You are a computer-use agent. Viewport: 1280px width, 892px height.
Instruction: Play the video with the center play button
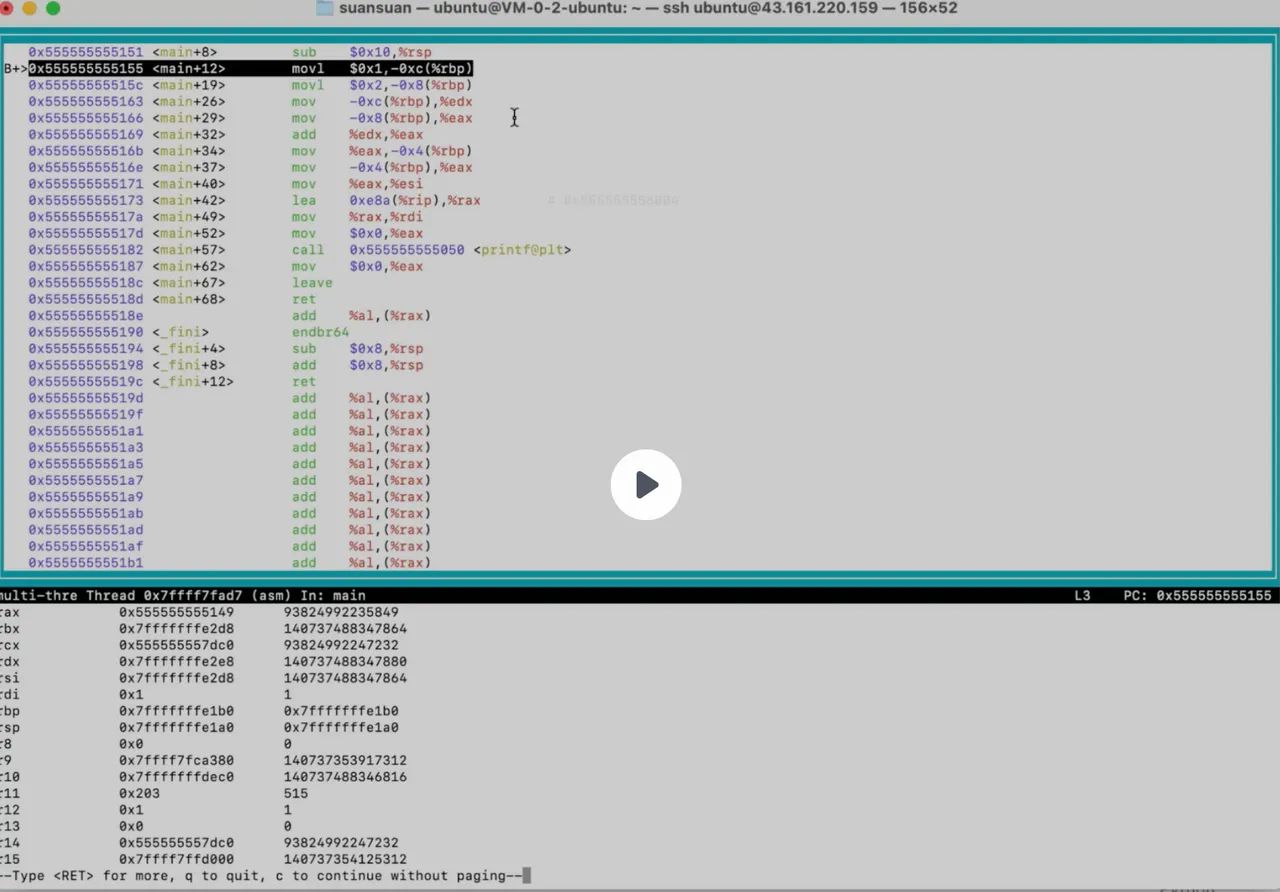pyautogui.click(x=646, y=485)
